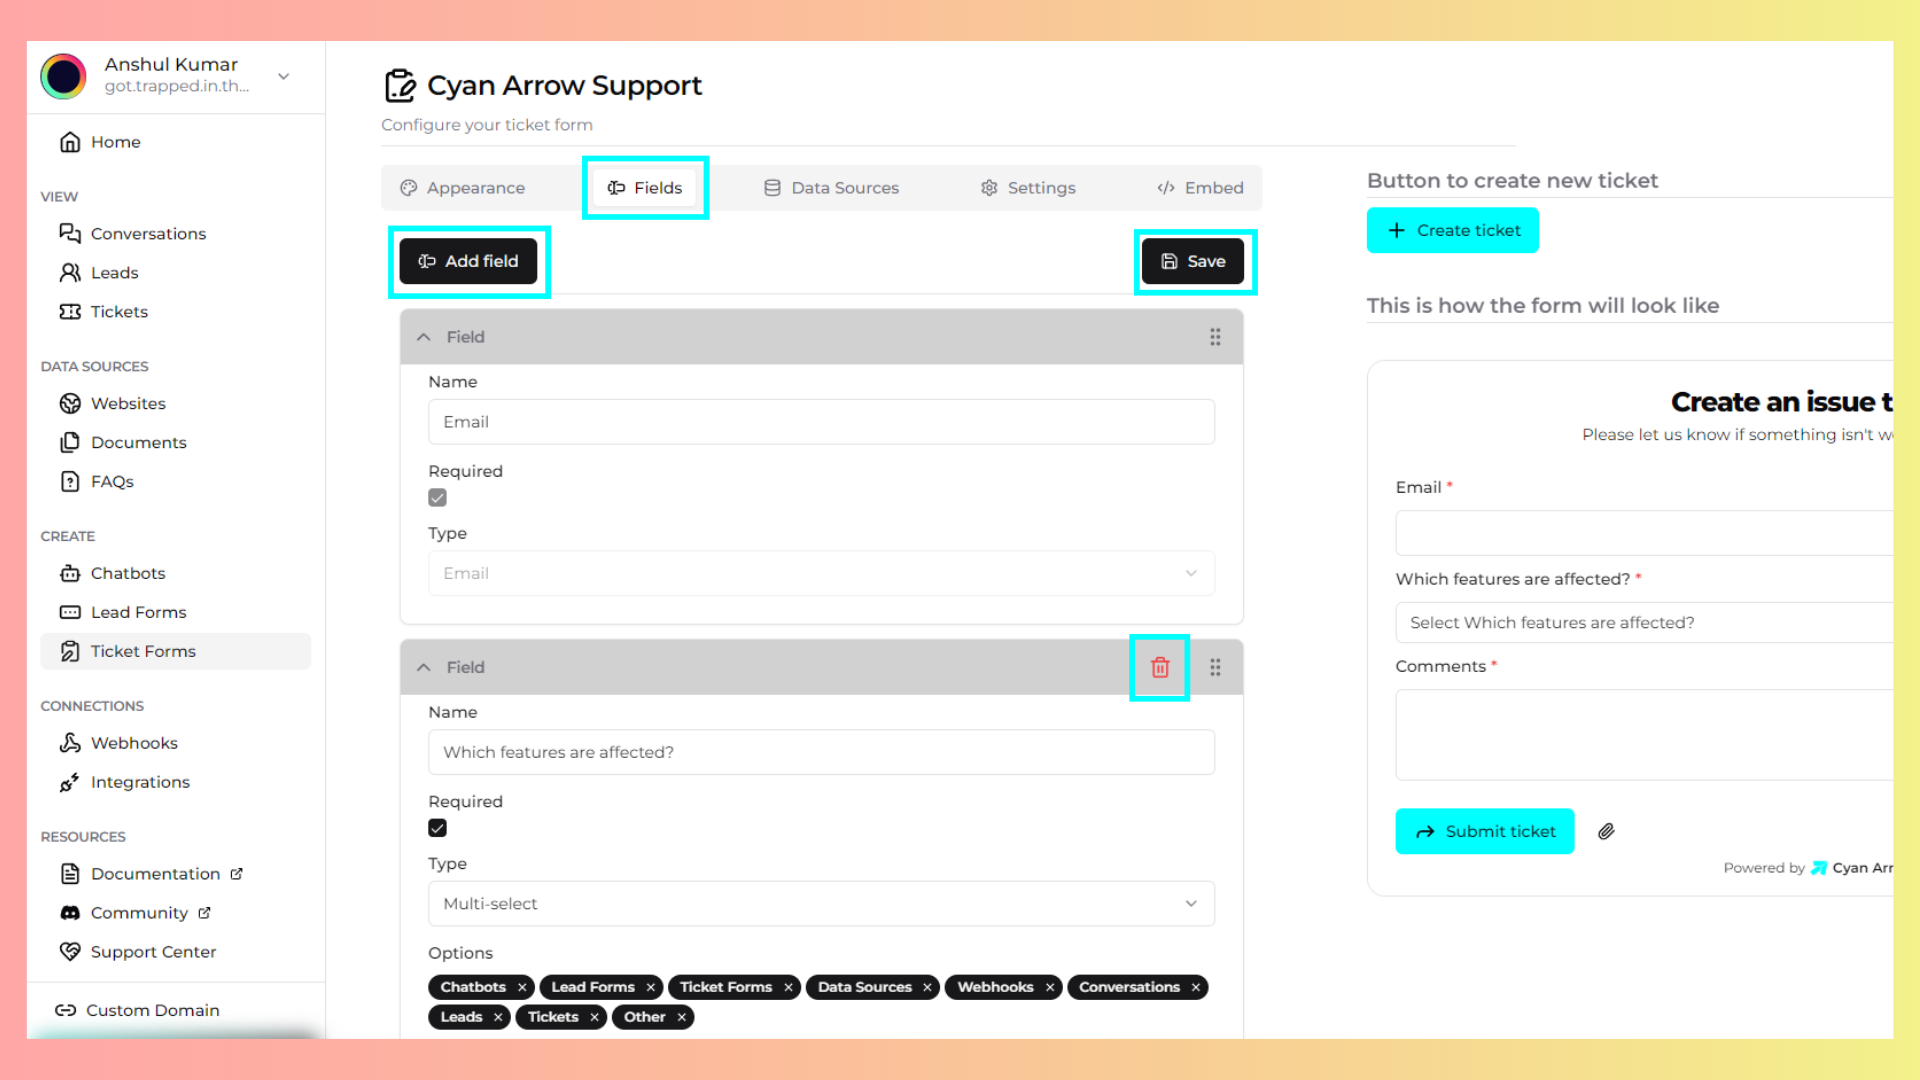Grab the drag handle of Email field

pos(1215,337)
